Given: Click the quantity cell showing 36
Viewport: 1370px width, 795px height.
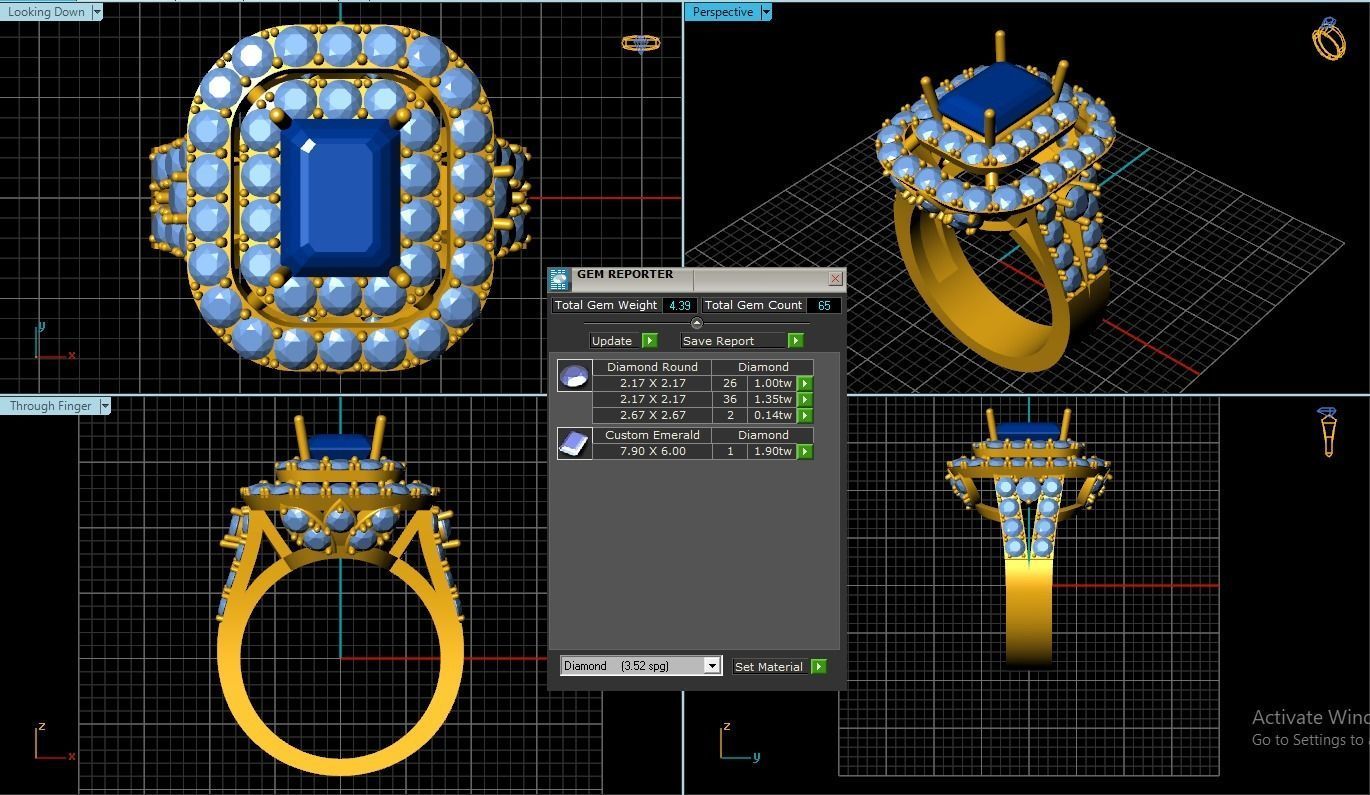Looking at the screenshot, I should pos(729,399).
